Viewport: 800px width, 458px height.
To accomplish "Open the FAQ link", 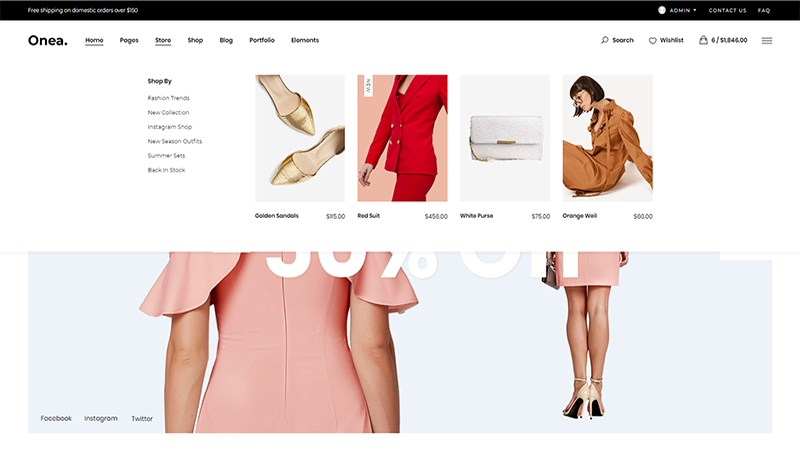I will point(764,10).
